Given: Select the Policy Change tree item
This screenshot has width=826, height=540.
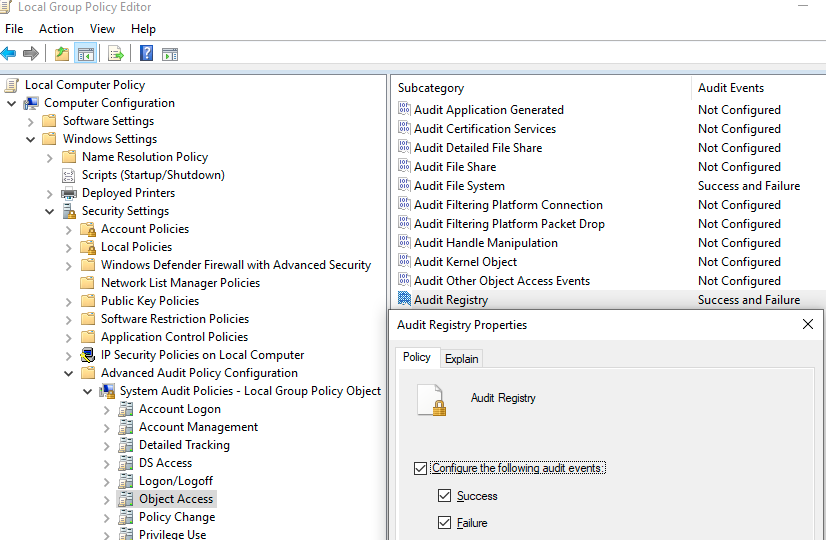Looking at the screenshot, I should [177, 516].
